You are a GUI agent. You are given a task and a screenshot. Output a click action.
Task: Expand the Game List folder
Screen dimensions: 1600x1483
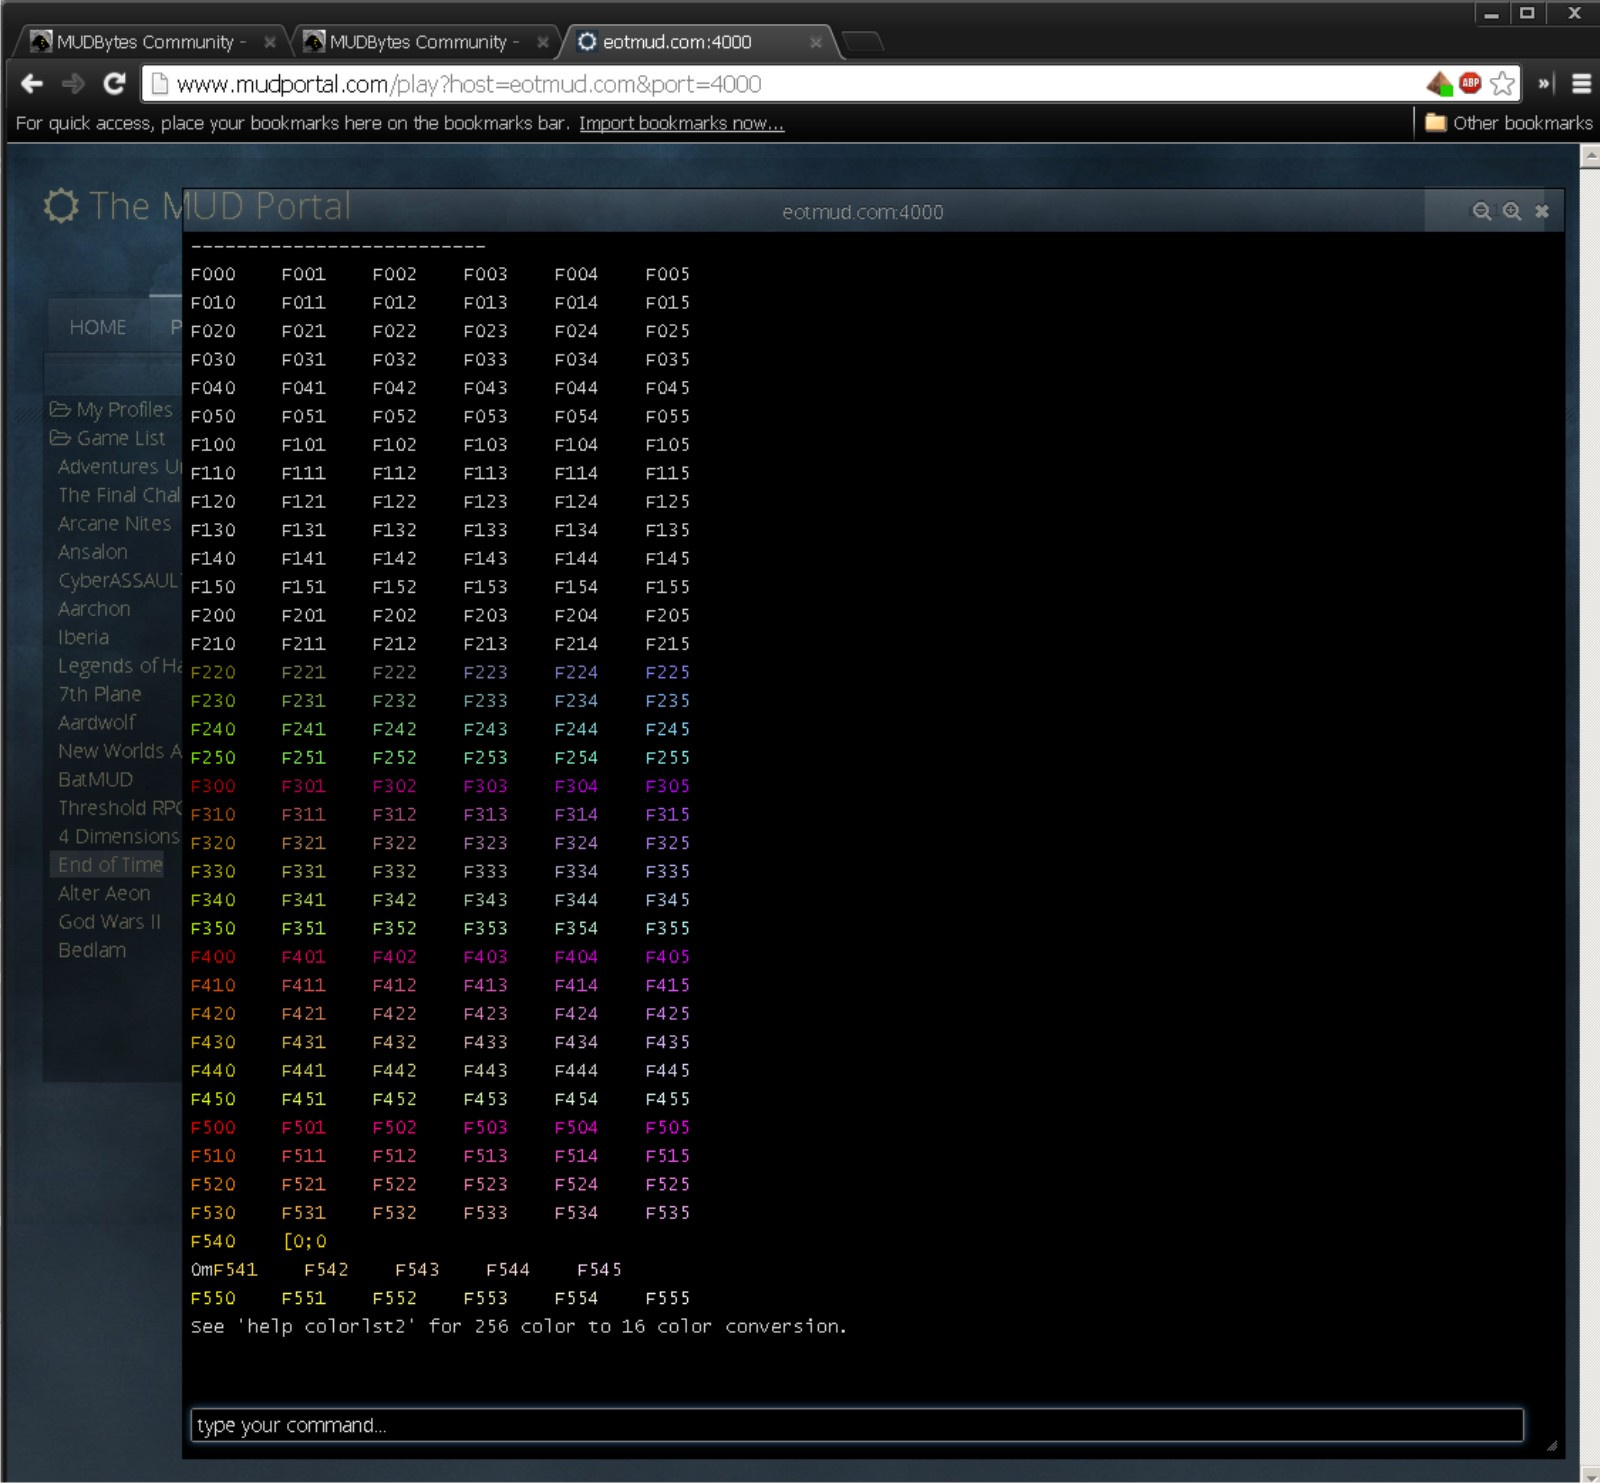[107, 438]
